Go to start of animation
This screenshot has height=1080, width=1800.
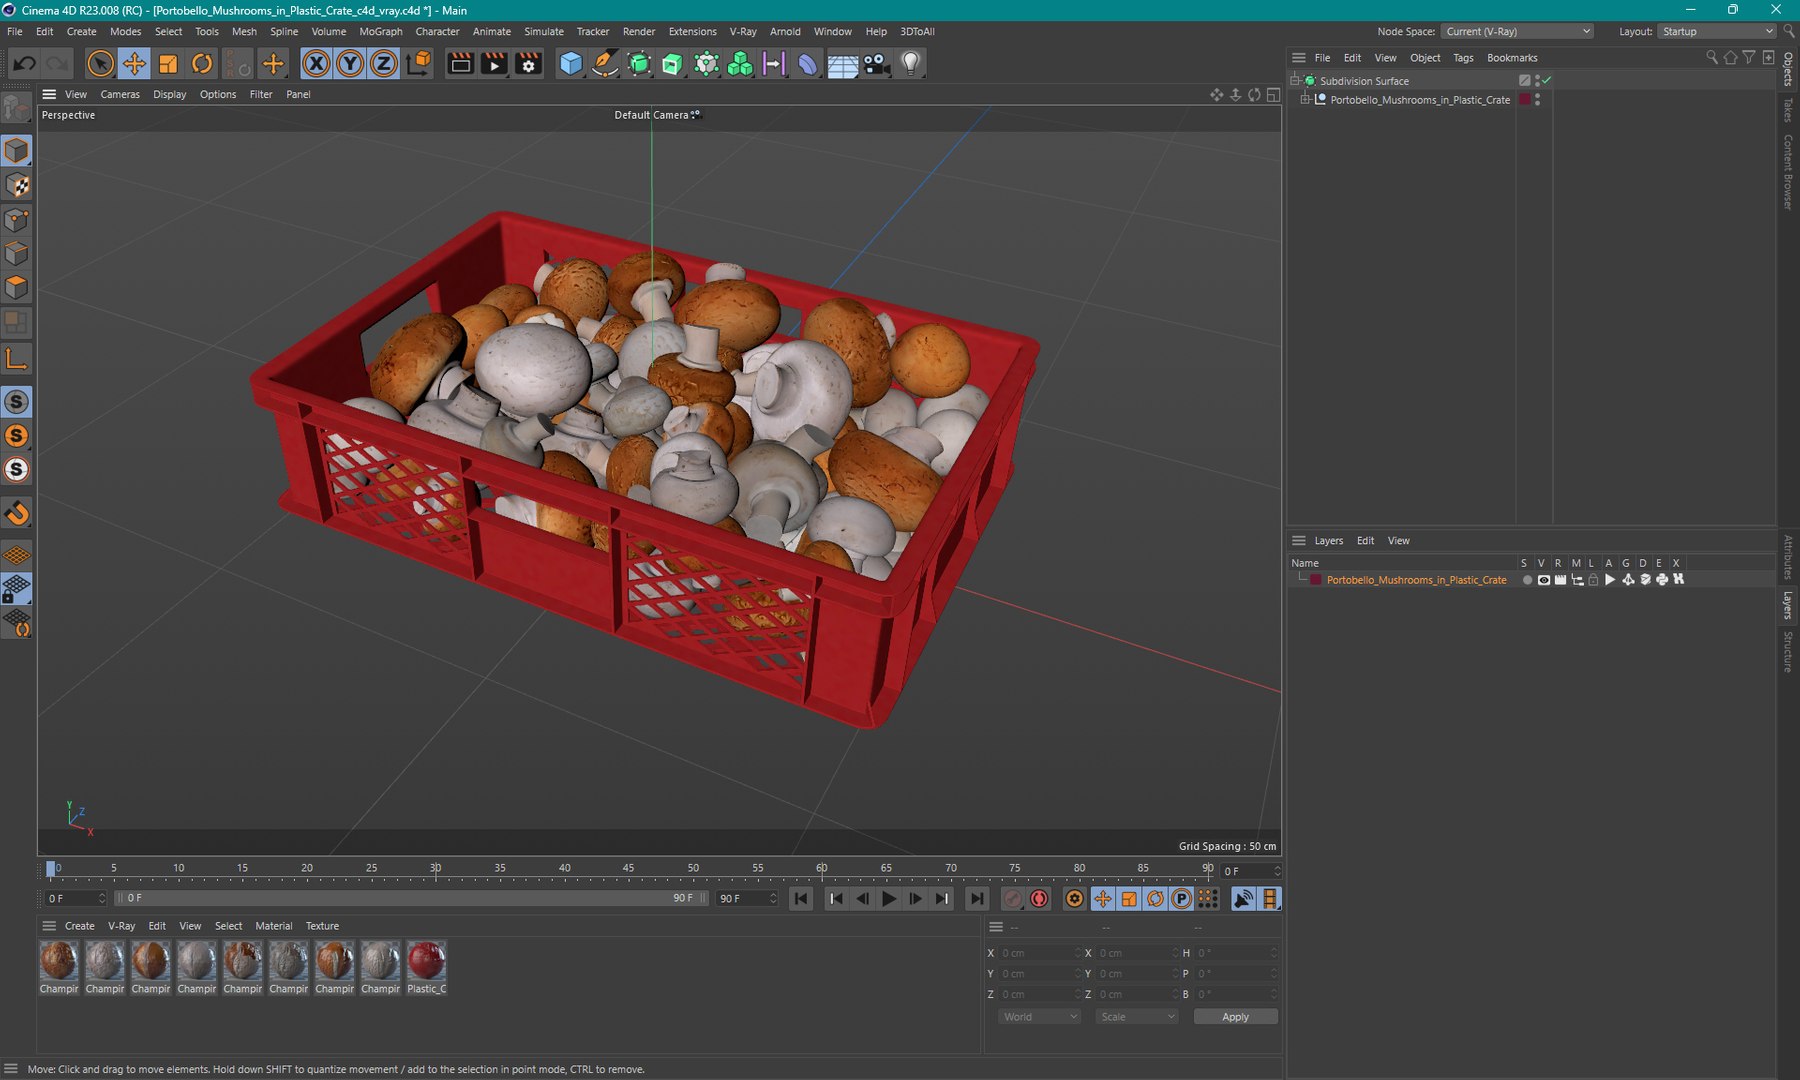801,899
